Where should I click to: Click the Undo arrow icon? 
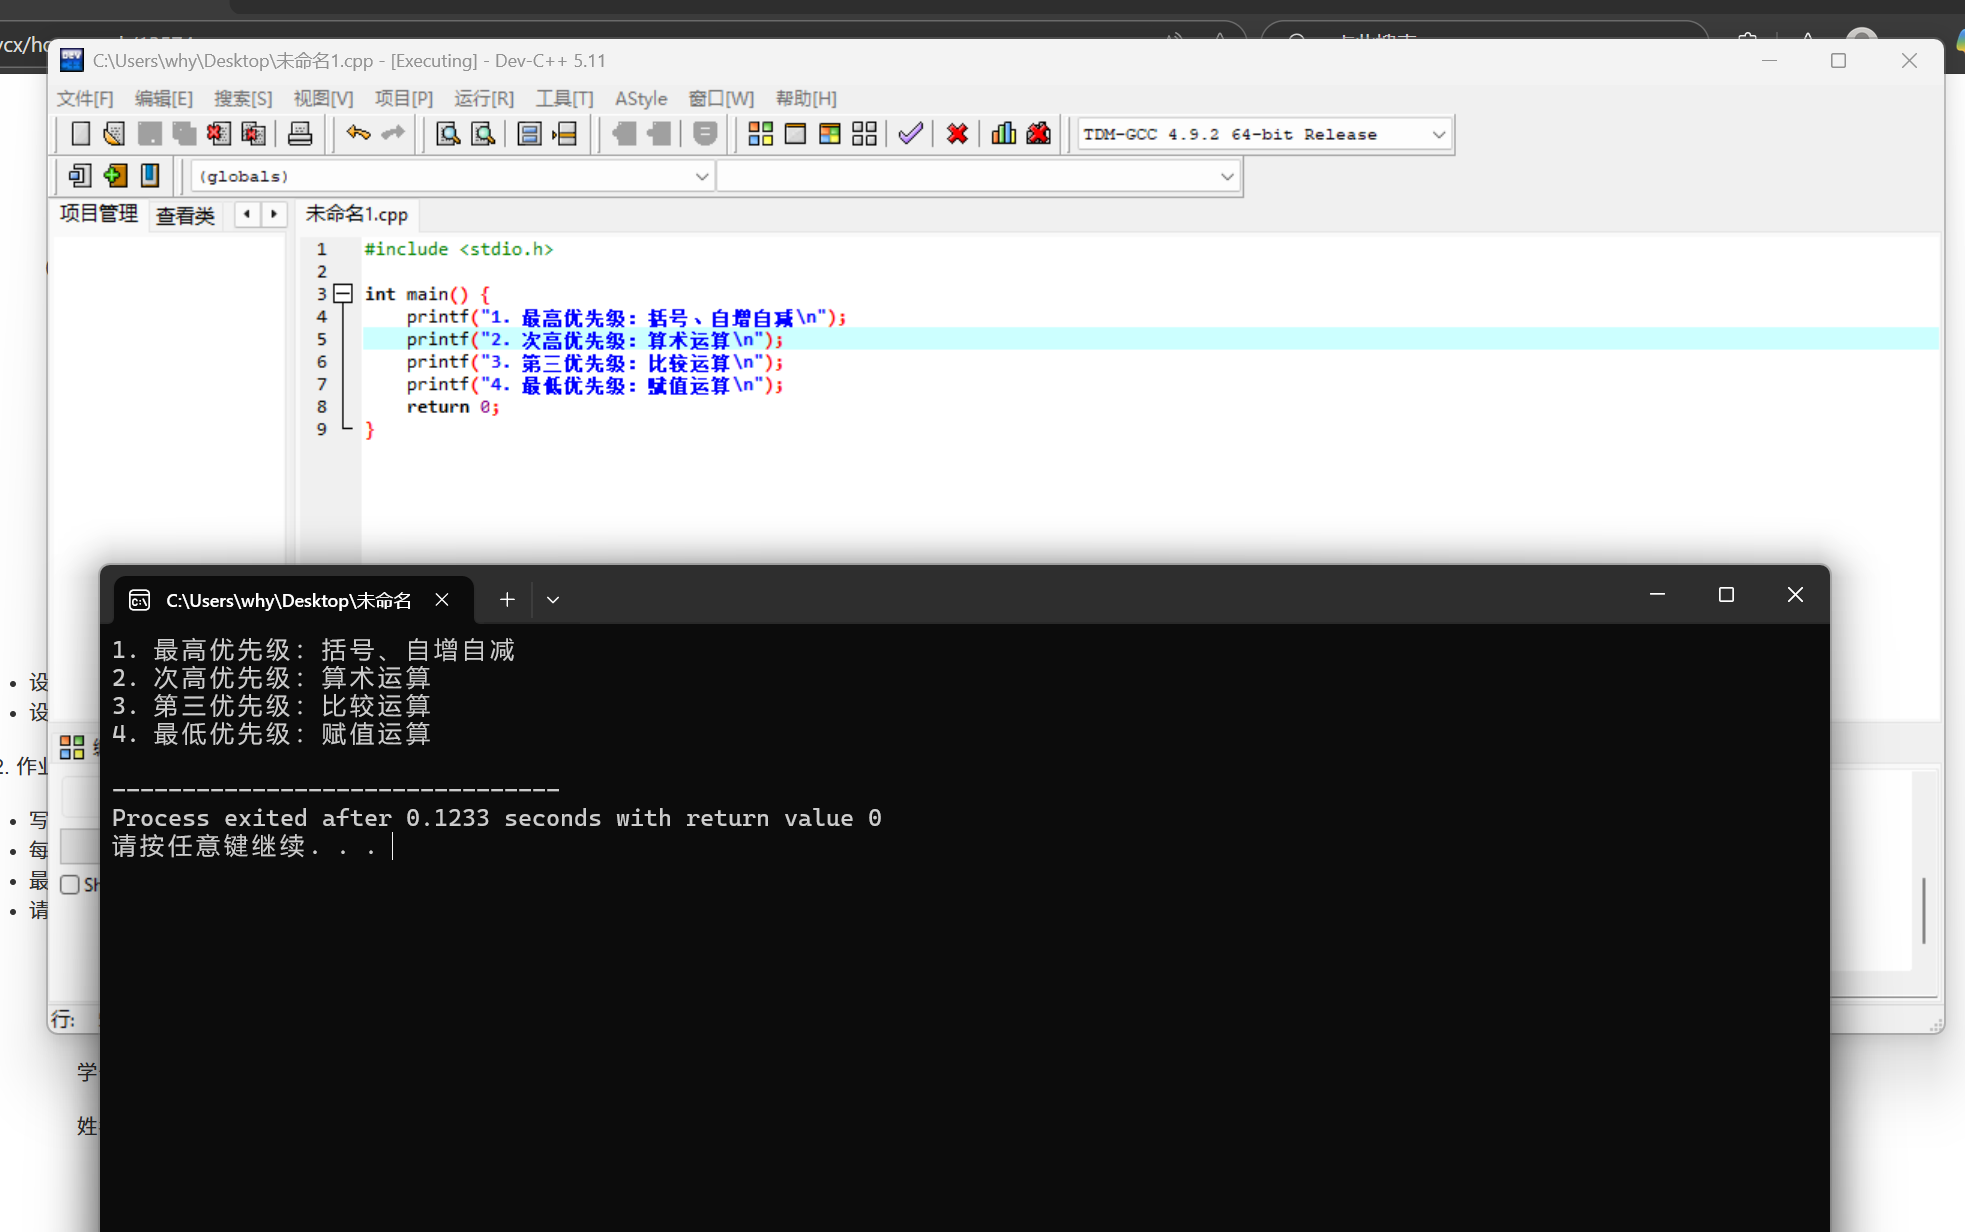pyautogui.click(x=358, y=134)
